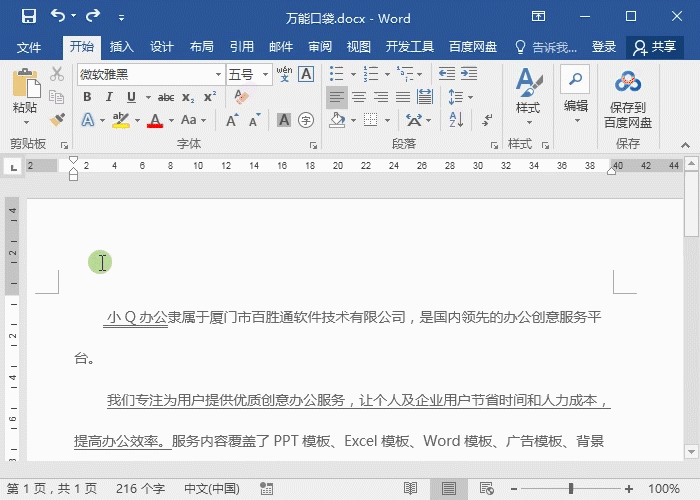Expand the font size 五号 dropdown
Screen dimensions: 700x500
(x=265, y=74)
